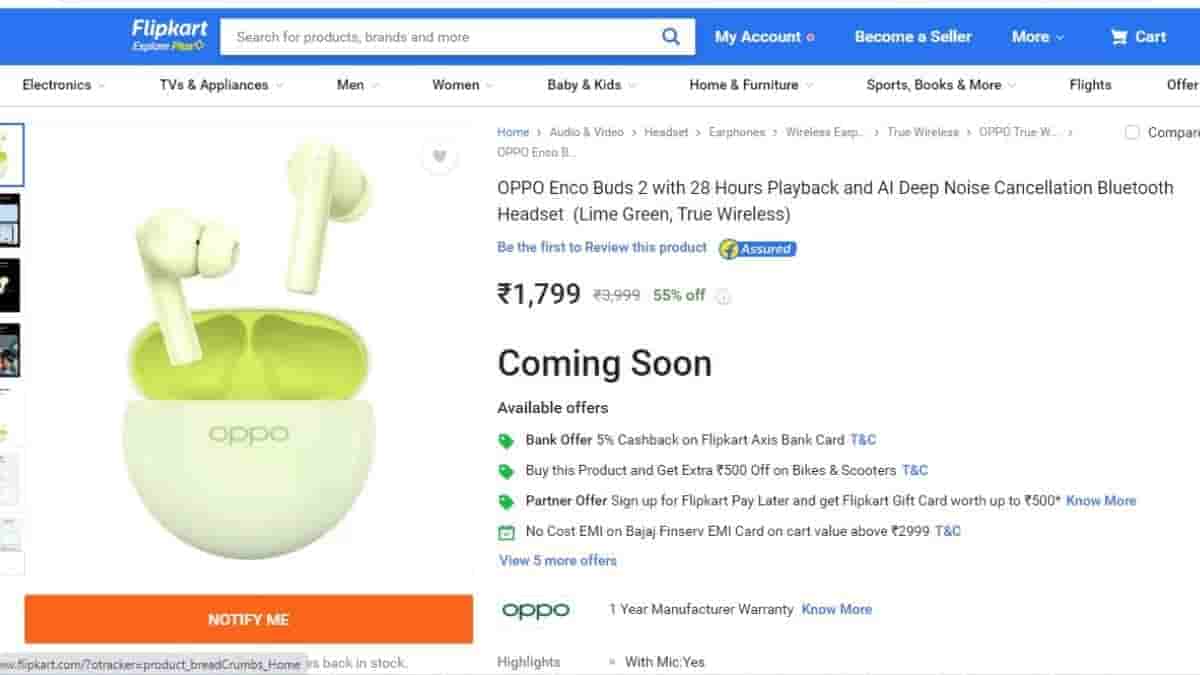
Task: Open View 5 more offers link
Action: 558,561
